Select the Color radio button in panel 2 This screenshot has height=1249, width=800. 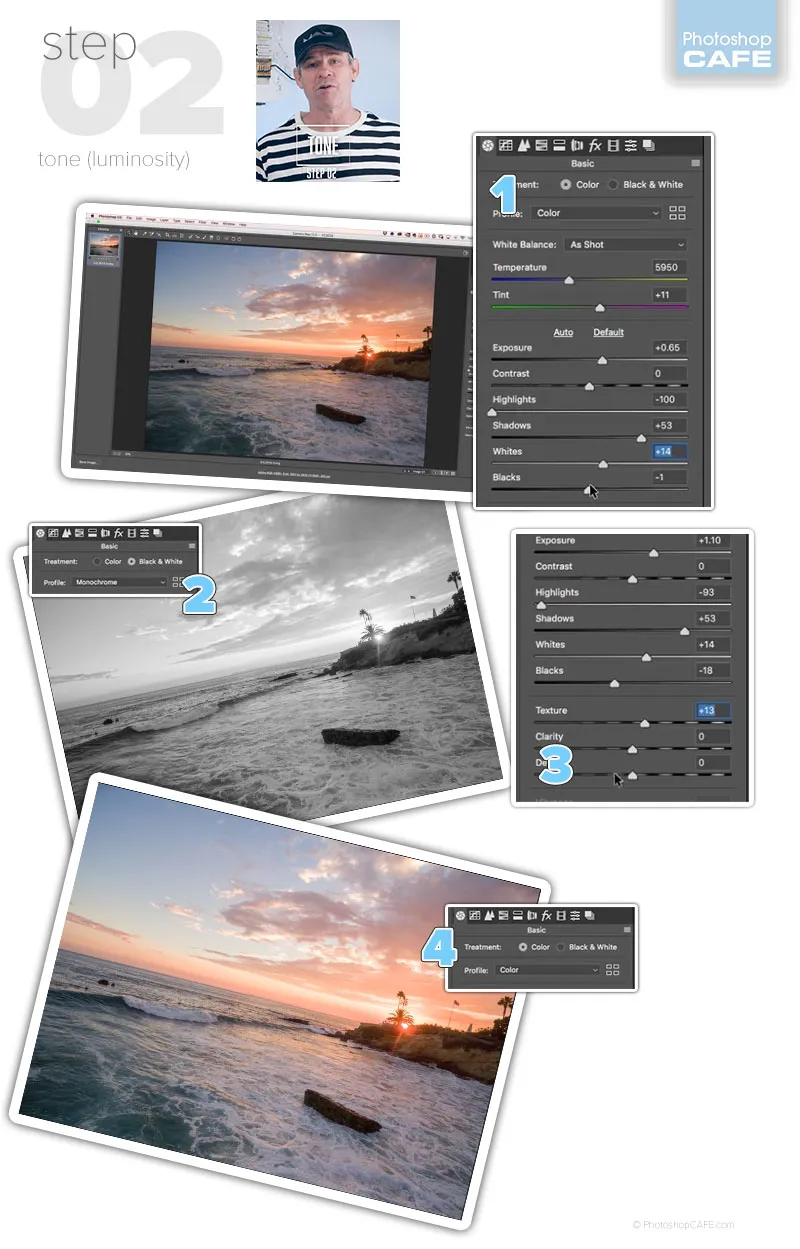click(x=97, y=562)
